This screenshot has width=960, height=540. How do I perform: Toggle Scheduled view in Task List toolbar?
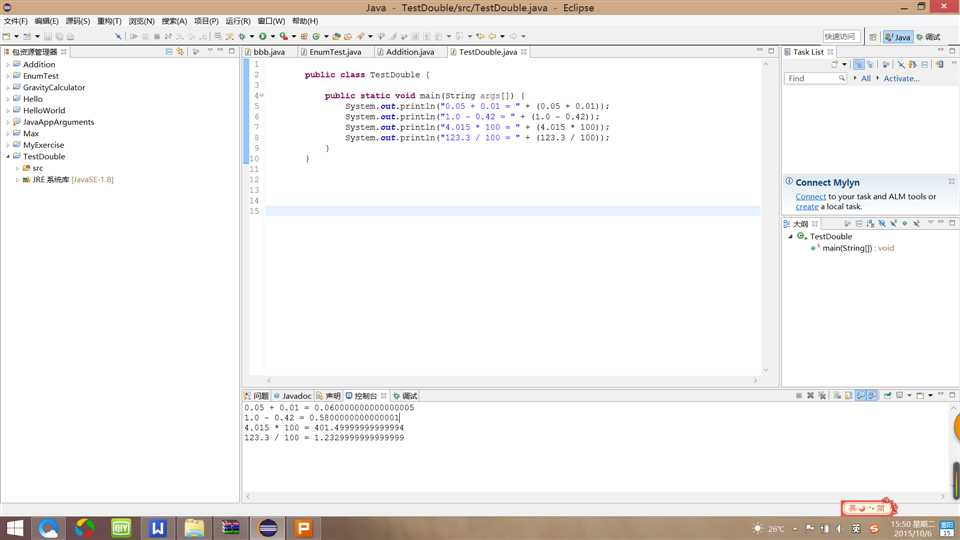(870, 64)
